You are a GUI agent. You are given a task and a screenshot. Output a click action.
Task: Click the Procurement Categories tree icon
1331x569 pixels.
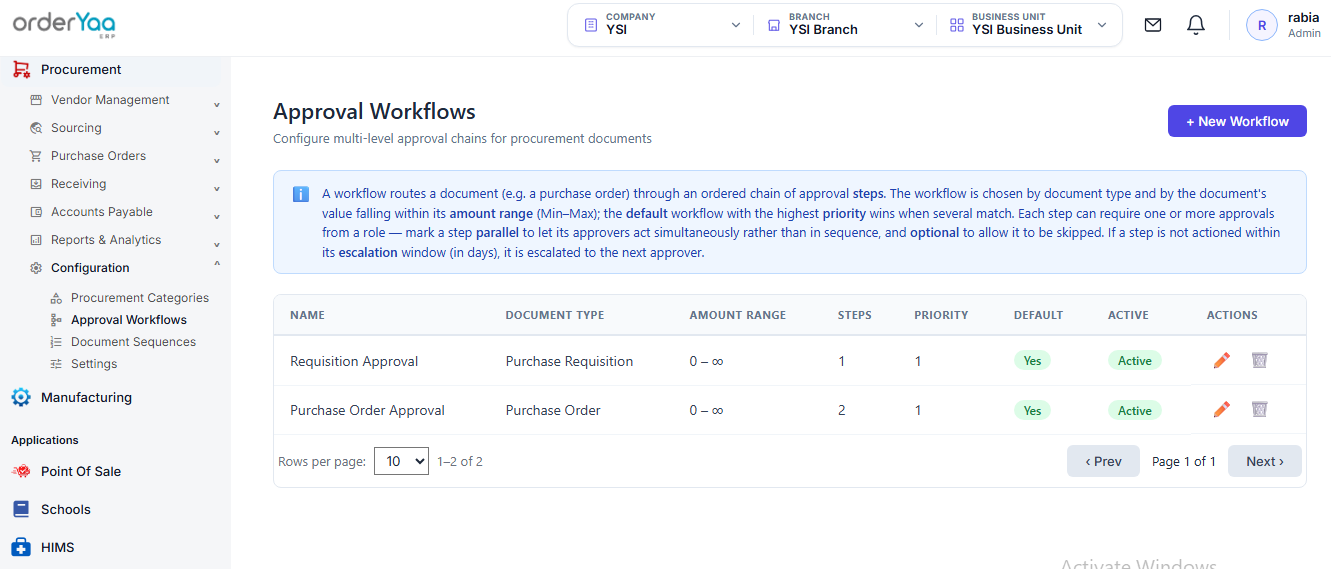(x=56, y=298)
